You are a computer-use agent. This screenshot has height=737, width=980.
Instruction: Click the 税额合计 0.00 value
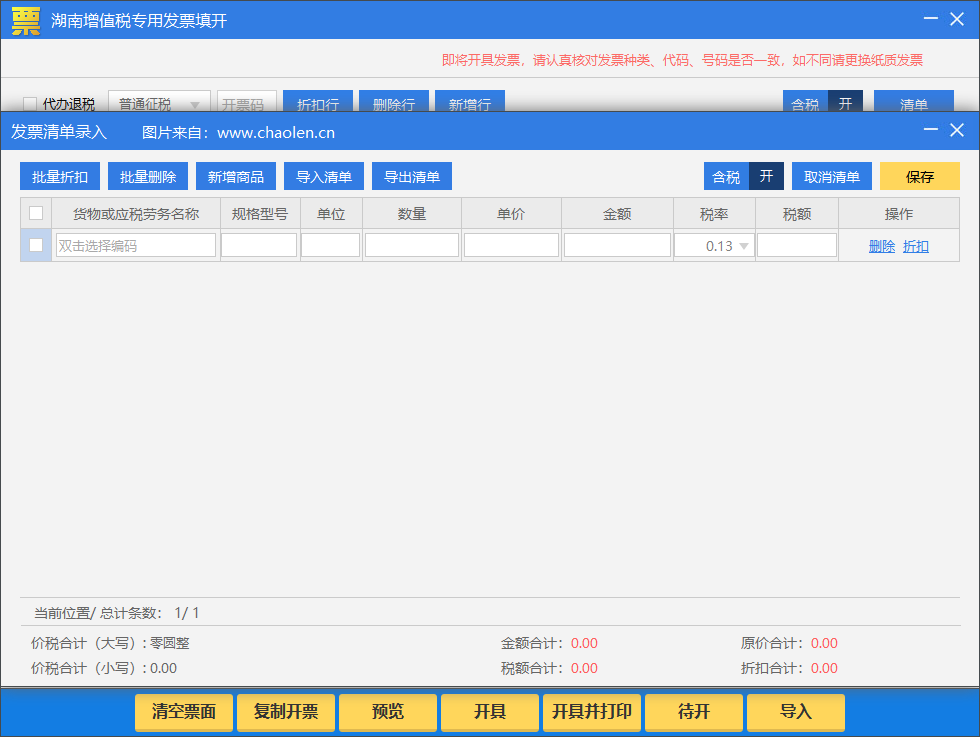pyautogui.click(x=584, y=668)
